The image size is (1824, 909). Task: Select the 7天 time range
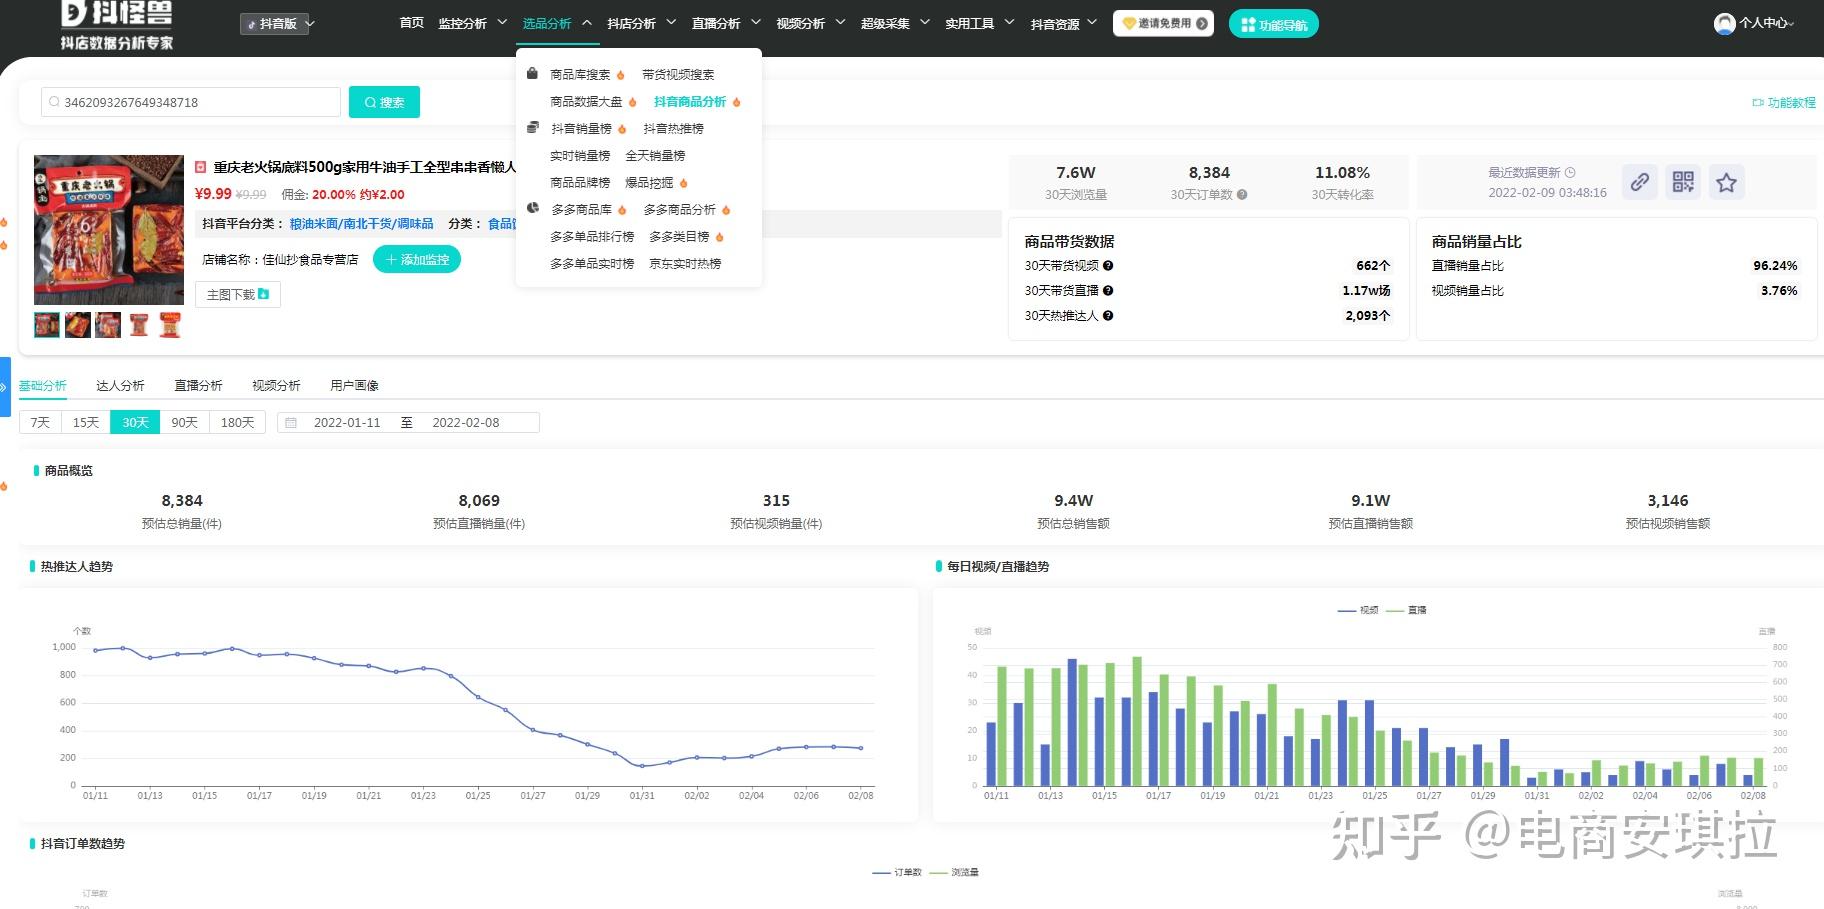(x=40, y=423)
